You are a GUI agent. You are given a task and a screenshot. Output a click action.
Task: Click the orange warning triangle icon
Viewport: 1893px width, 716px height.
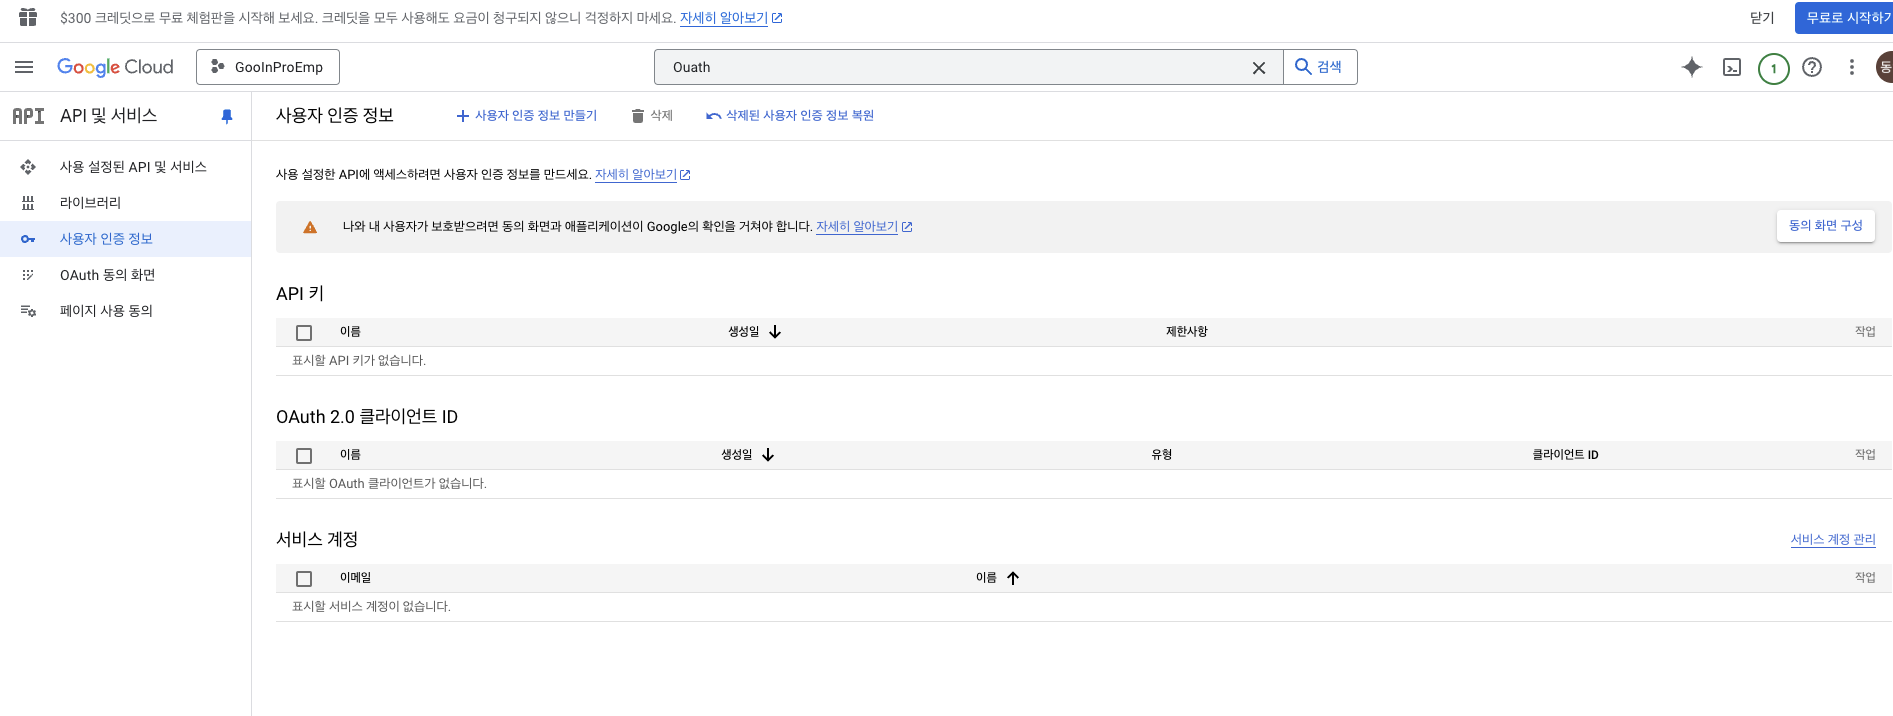[310, 227]
